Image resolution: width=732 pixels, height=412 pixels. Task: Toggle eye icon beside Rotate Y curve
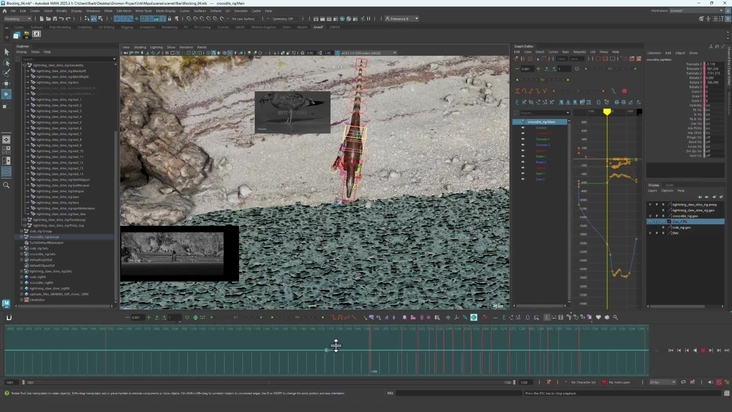click(x=523, y=156)
